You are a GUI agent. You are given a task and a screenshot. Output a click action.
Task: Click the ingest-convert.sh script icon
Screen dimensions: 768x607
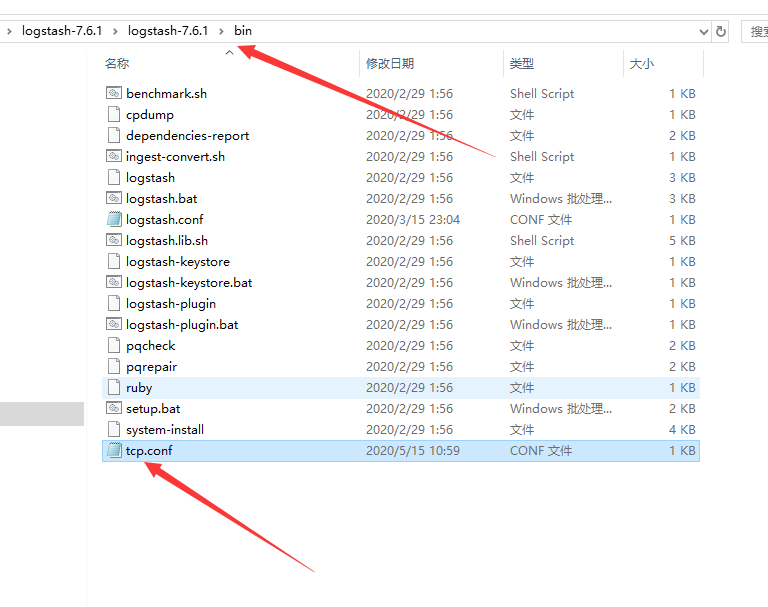pos(114,156)
